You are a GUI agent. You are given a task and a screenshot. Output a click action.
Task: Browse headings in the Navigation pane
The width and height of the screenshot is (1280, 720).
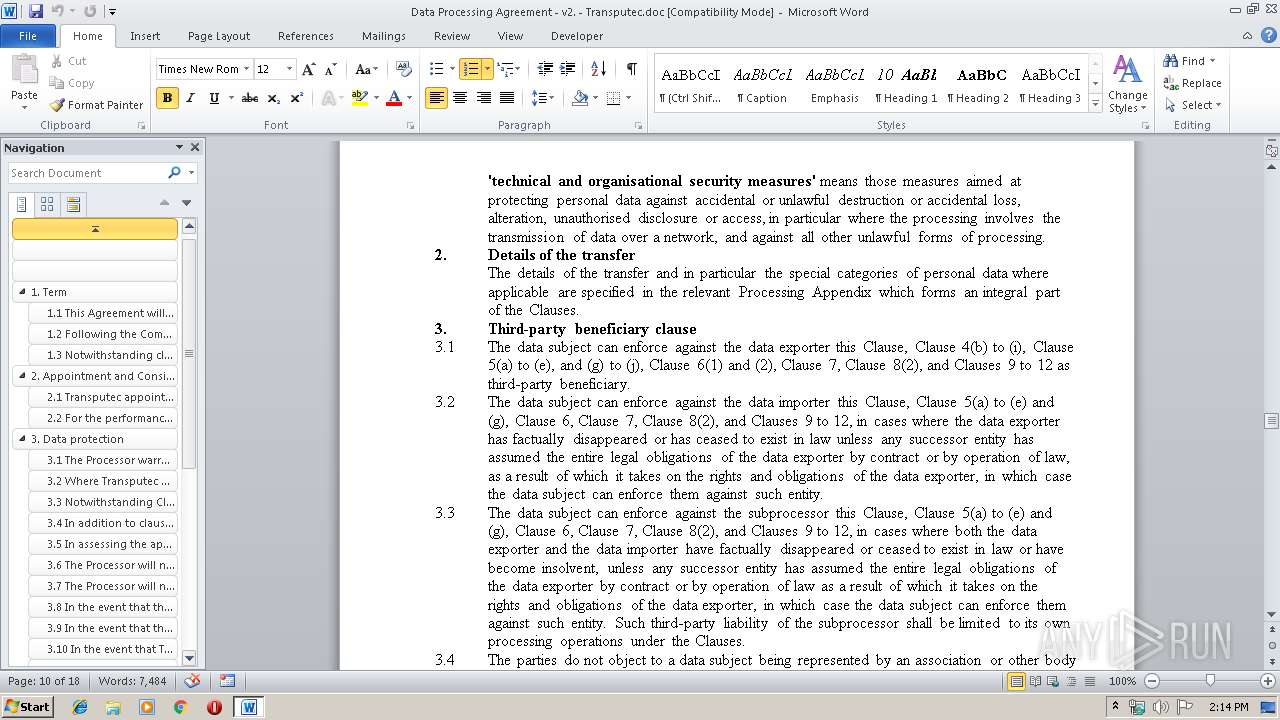[22, 204]
